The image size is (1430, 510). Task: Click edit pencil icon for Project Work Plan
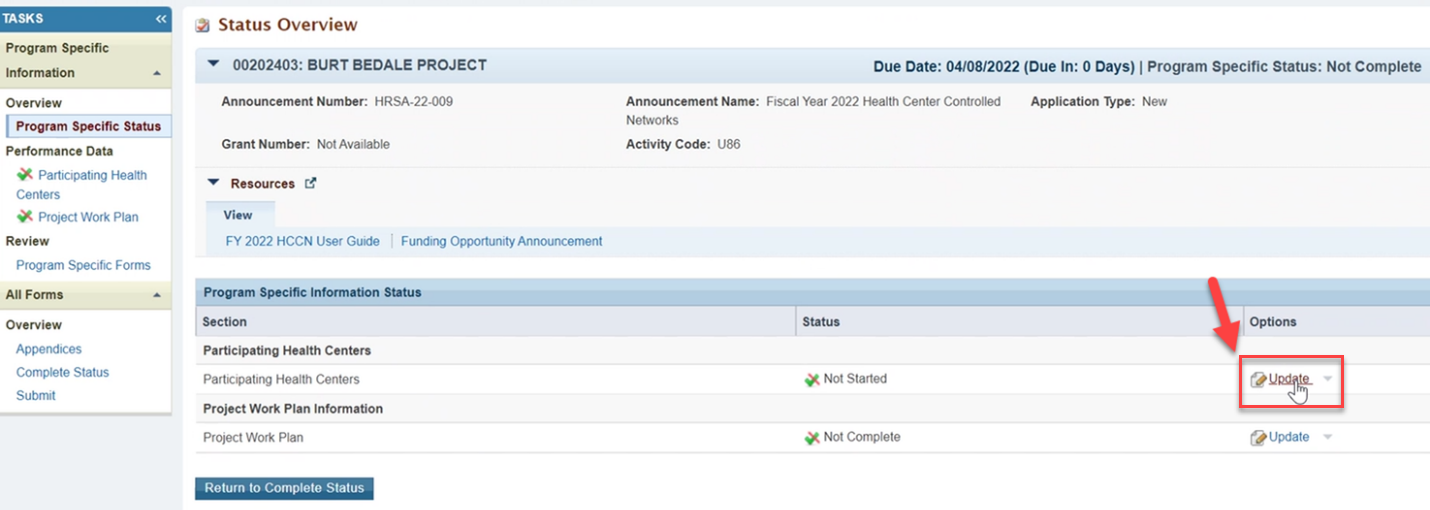pos(1258,437)
